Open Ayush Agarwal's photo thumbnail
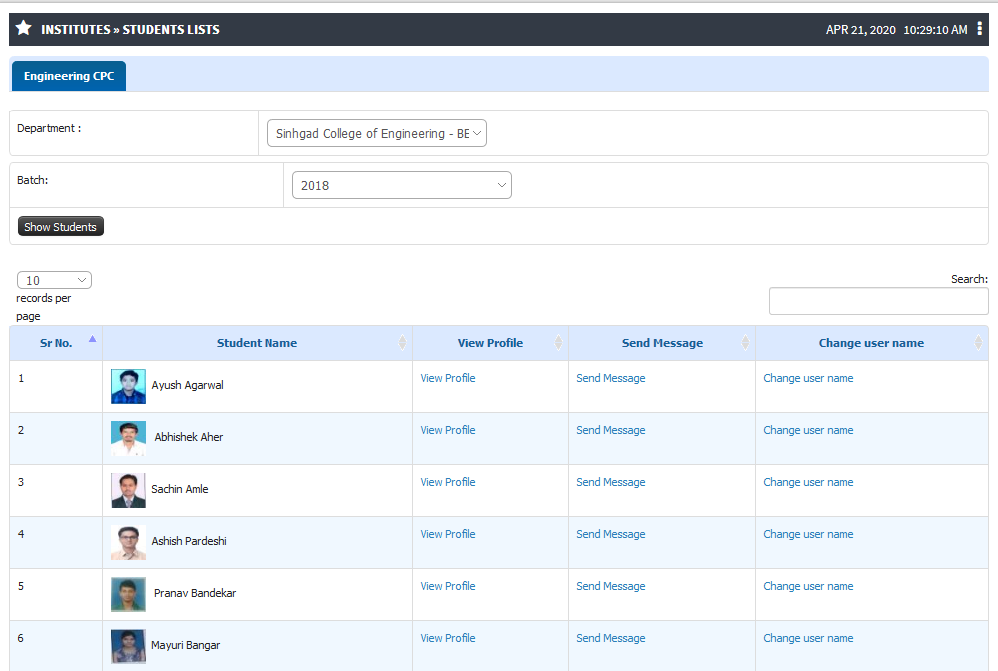Screen dimensions: 998x671 click(x=129, y=386)
